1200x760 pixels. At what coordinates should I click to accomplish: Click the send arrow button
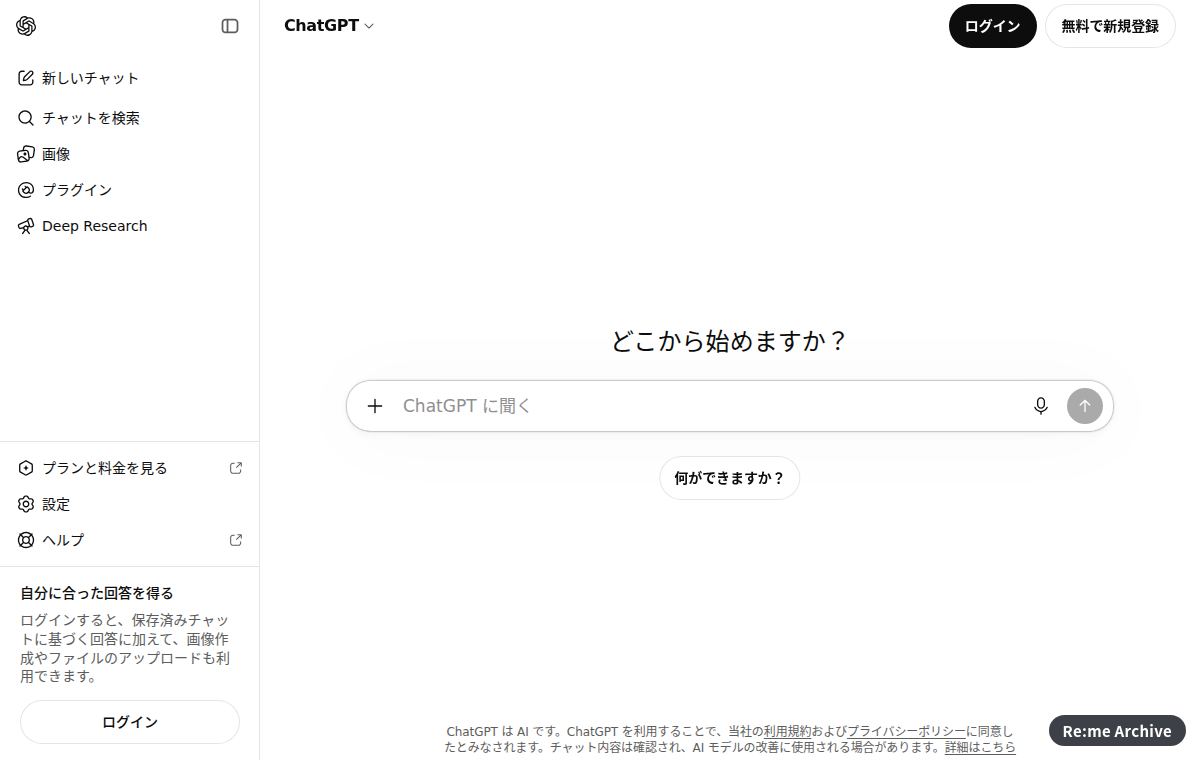[1085, 406]
